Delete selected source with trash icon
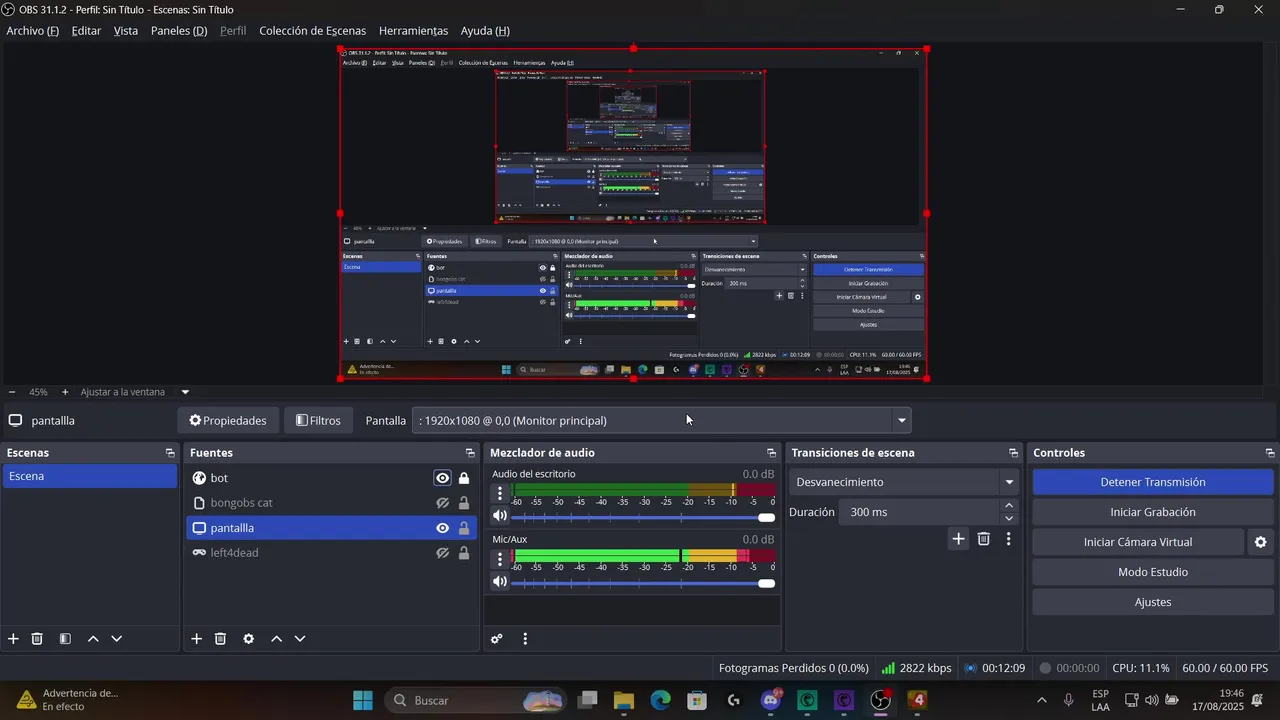1280x720 pixels. [221, 639]
